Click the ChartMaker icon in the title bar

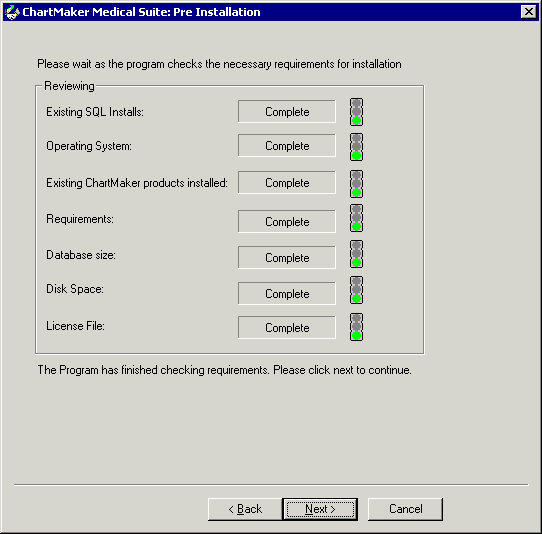click(12, 12)
